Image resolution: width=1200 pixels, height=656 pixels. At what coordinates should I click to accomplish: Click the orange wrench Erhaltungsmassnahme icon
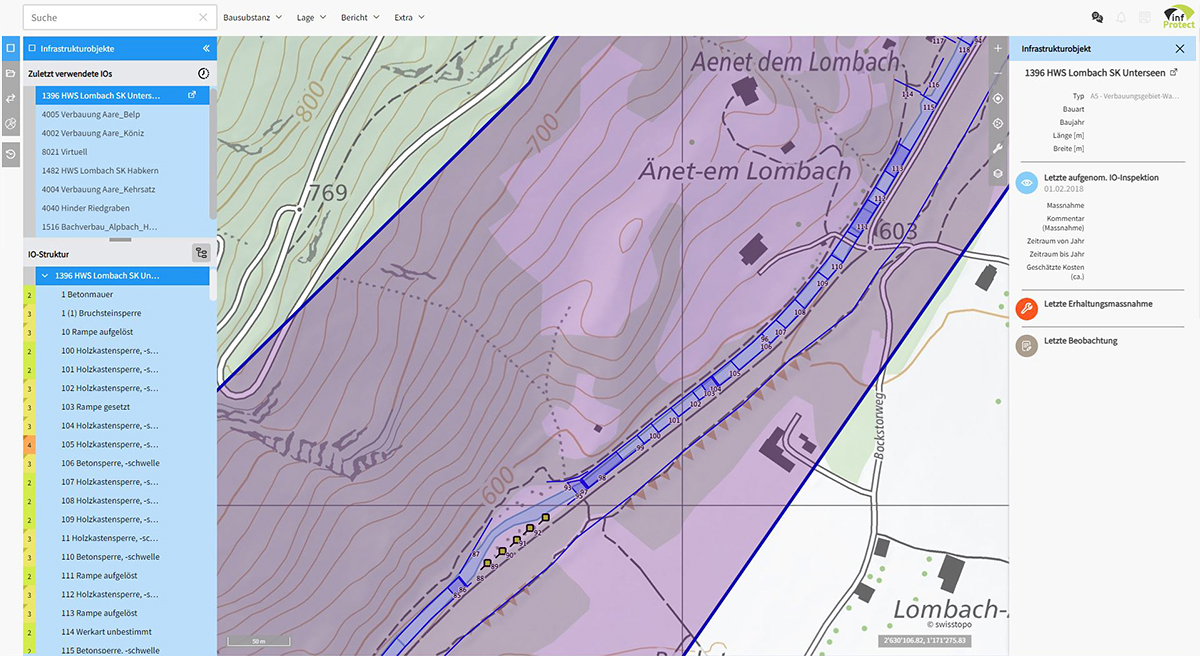[x=1026, y=308]
